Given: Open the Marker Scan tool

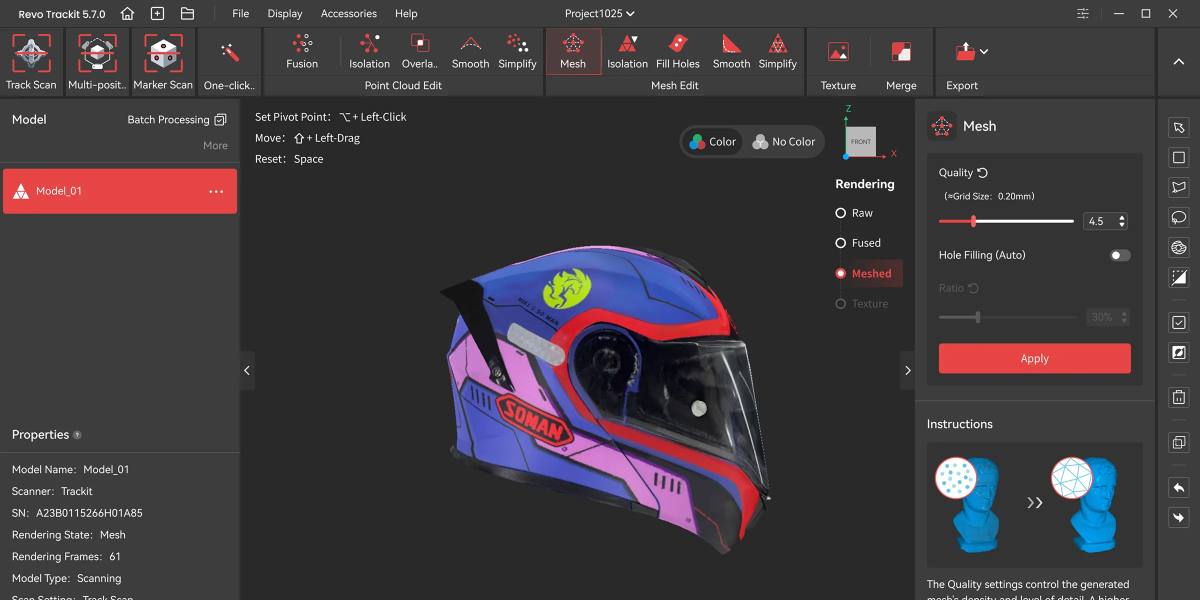Looking at the screenshot, I should click(x=162, y=57).
